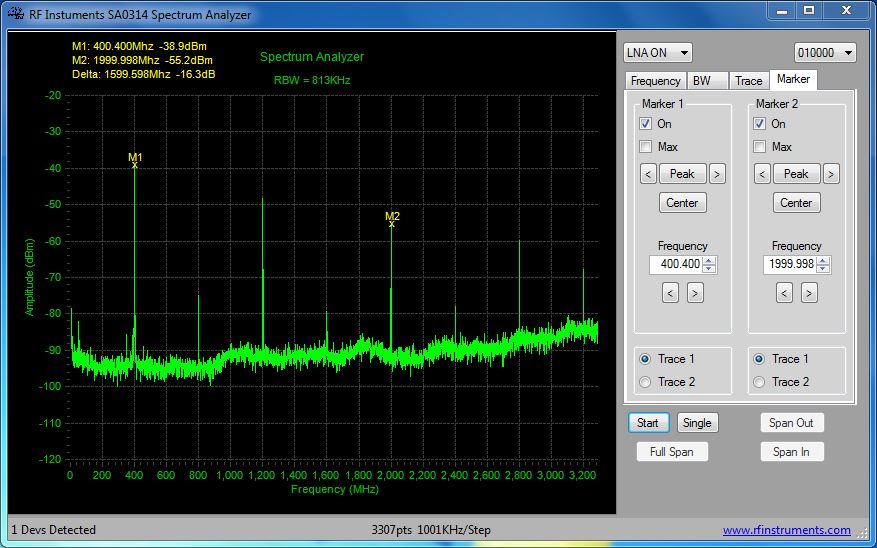This screenshot has width=877, height=548.
Task: Select Trace 2 for Marker 1
Action: tap(645, 382)
